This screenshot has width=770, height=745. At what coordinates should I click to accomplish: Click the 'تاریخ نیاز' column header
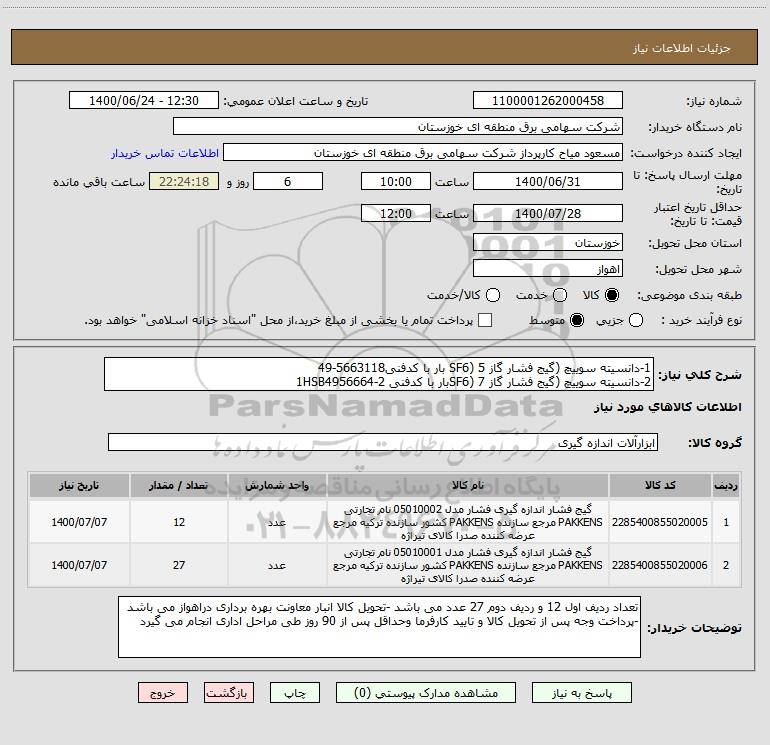(79, 485)
